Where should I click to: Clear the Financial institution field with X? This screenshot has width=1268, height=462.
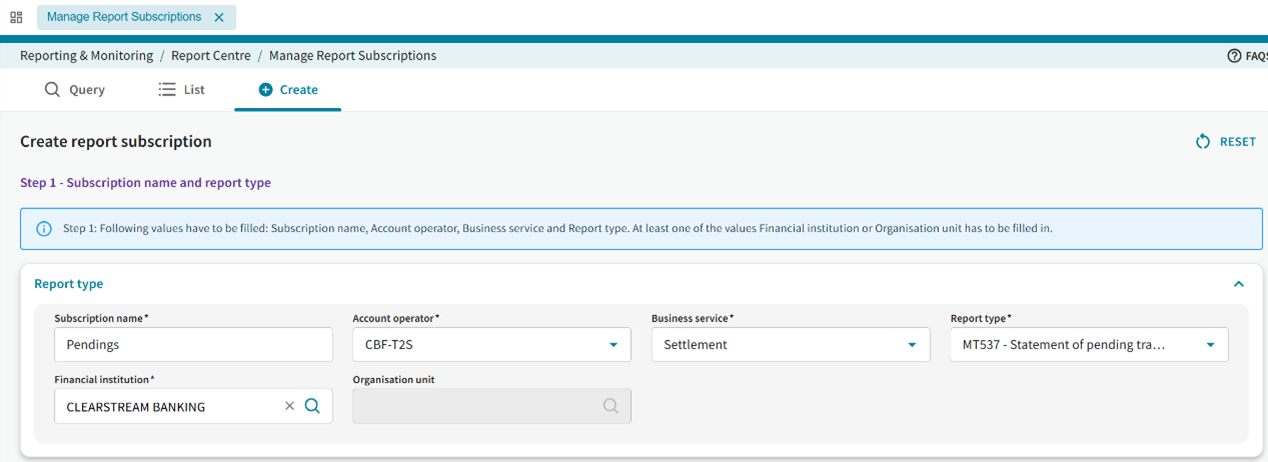tap(290, 406)
